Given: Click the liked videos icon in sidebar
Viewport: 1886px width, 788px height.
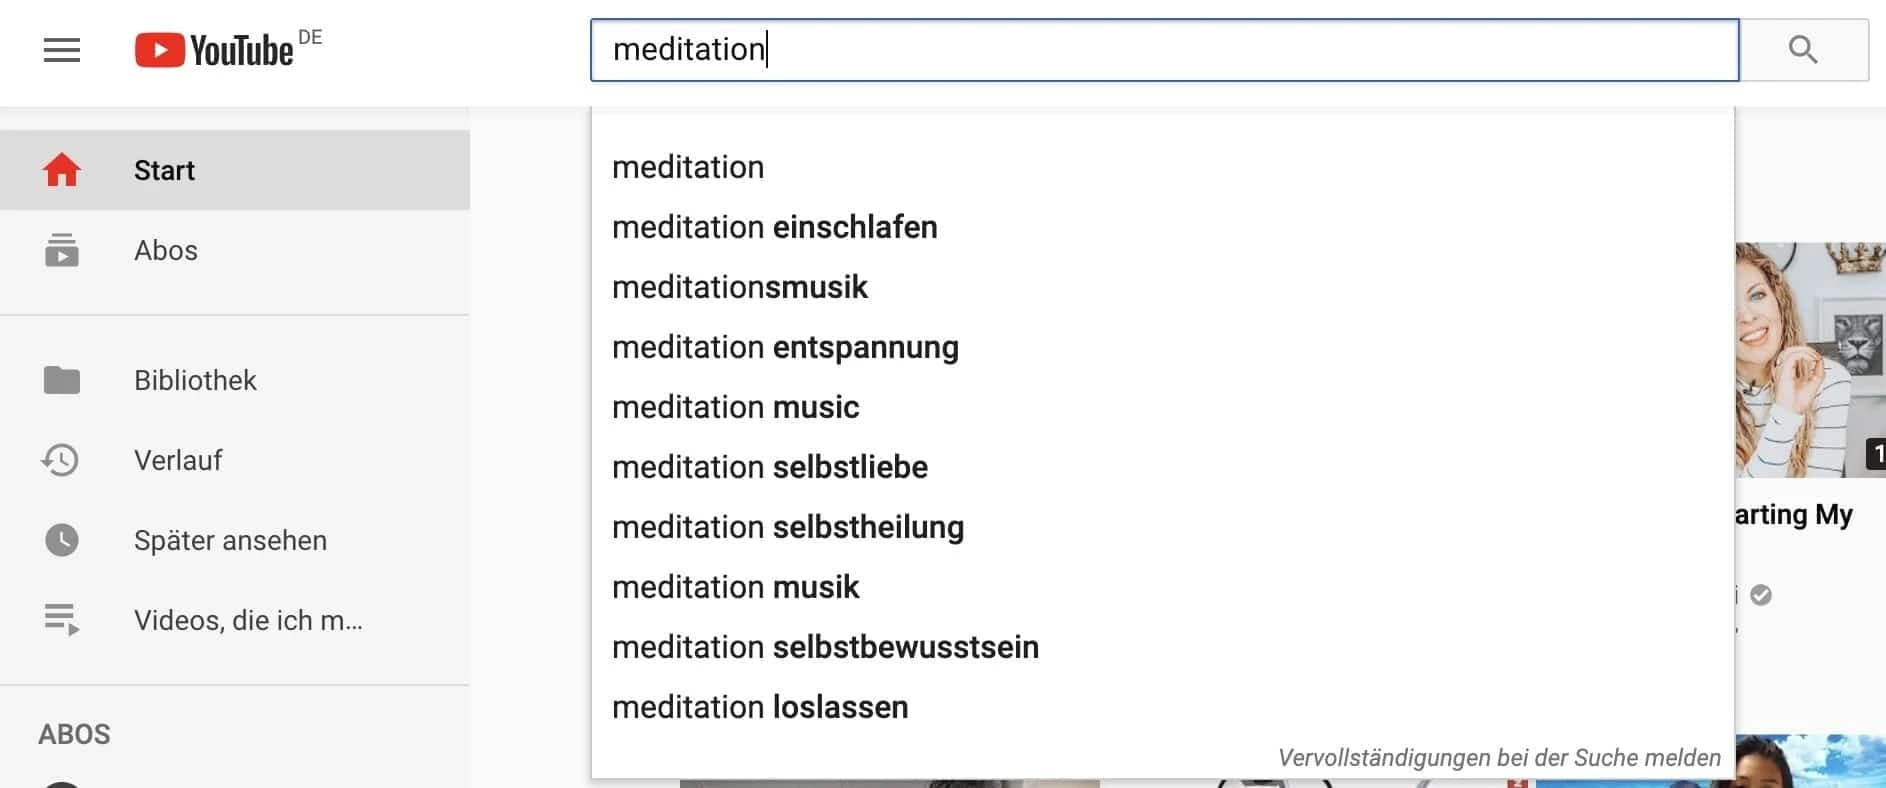Looking at the screenshot, I should [62, 620].
